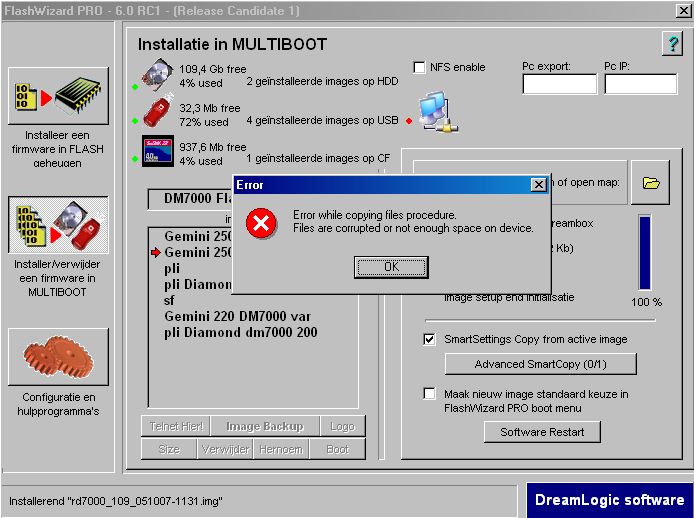
Task: Close the Error dialog with X
Action: coord(538,185)
